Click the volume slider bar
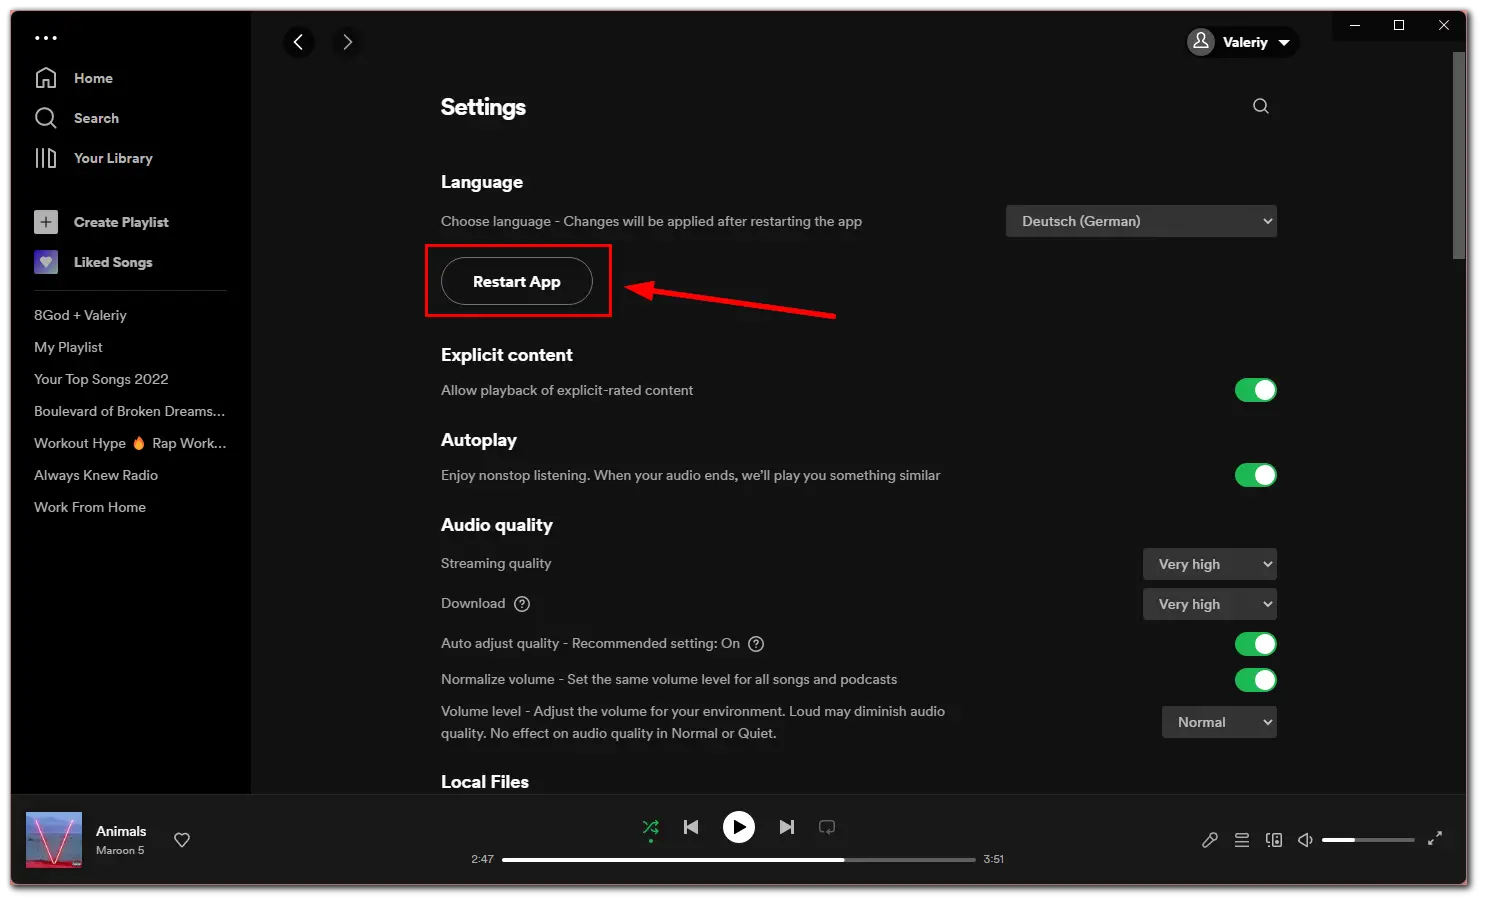Viewport: 1485px width, 903px height. [x=1367, y=840]
